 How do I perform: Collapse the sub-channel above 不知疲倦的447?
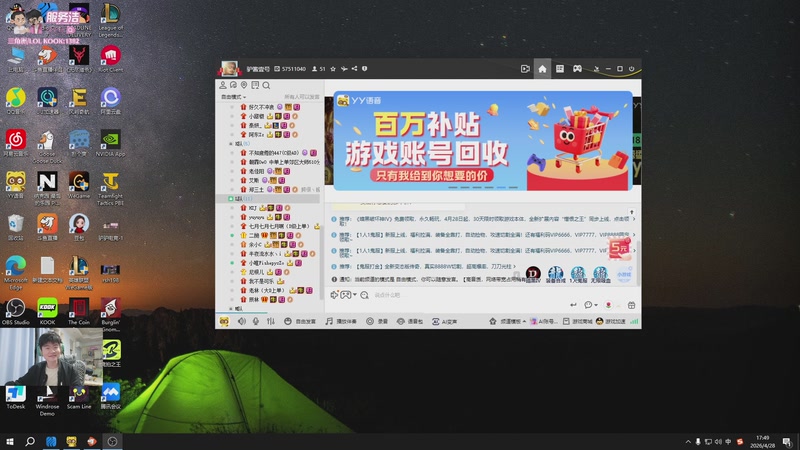pos(230,144)
